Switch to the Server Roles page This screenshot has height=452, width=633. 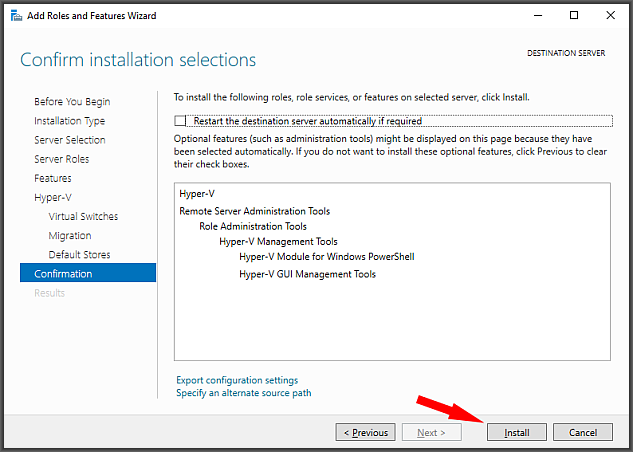[x=61, y=159]
